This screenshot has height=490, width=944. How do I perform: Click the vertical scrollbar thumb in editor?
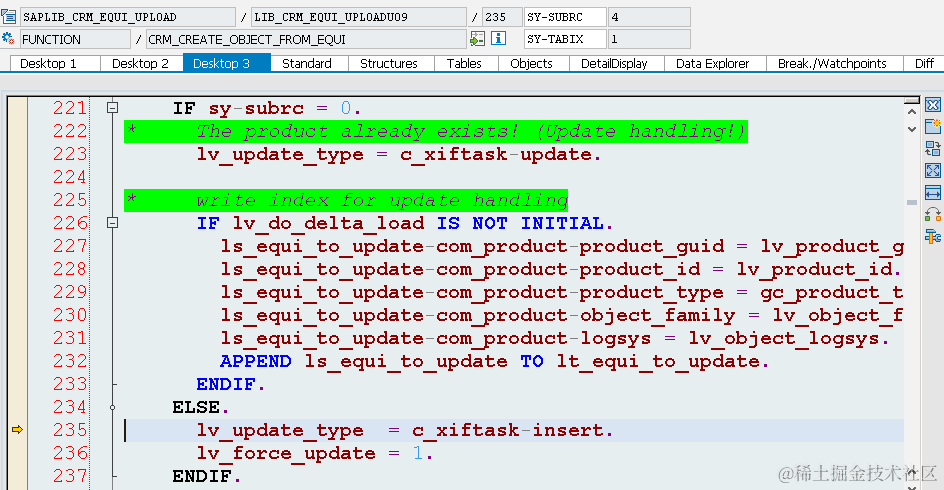coord(911,203)
